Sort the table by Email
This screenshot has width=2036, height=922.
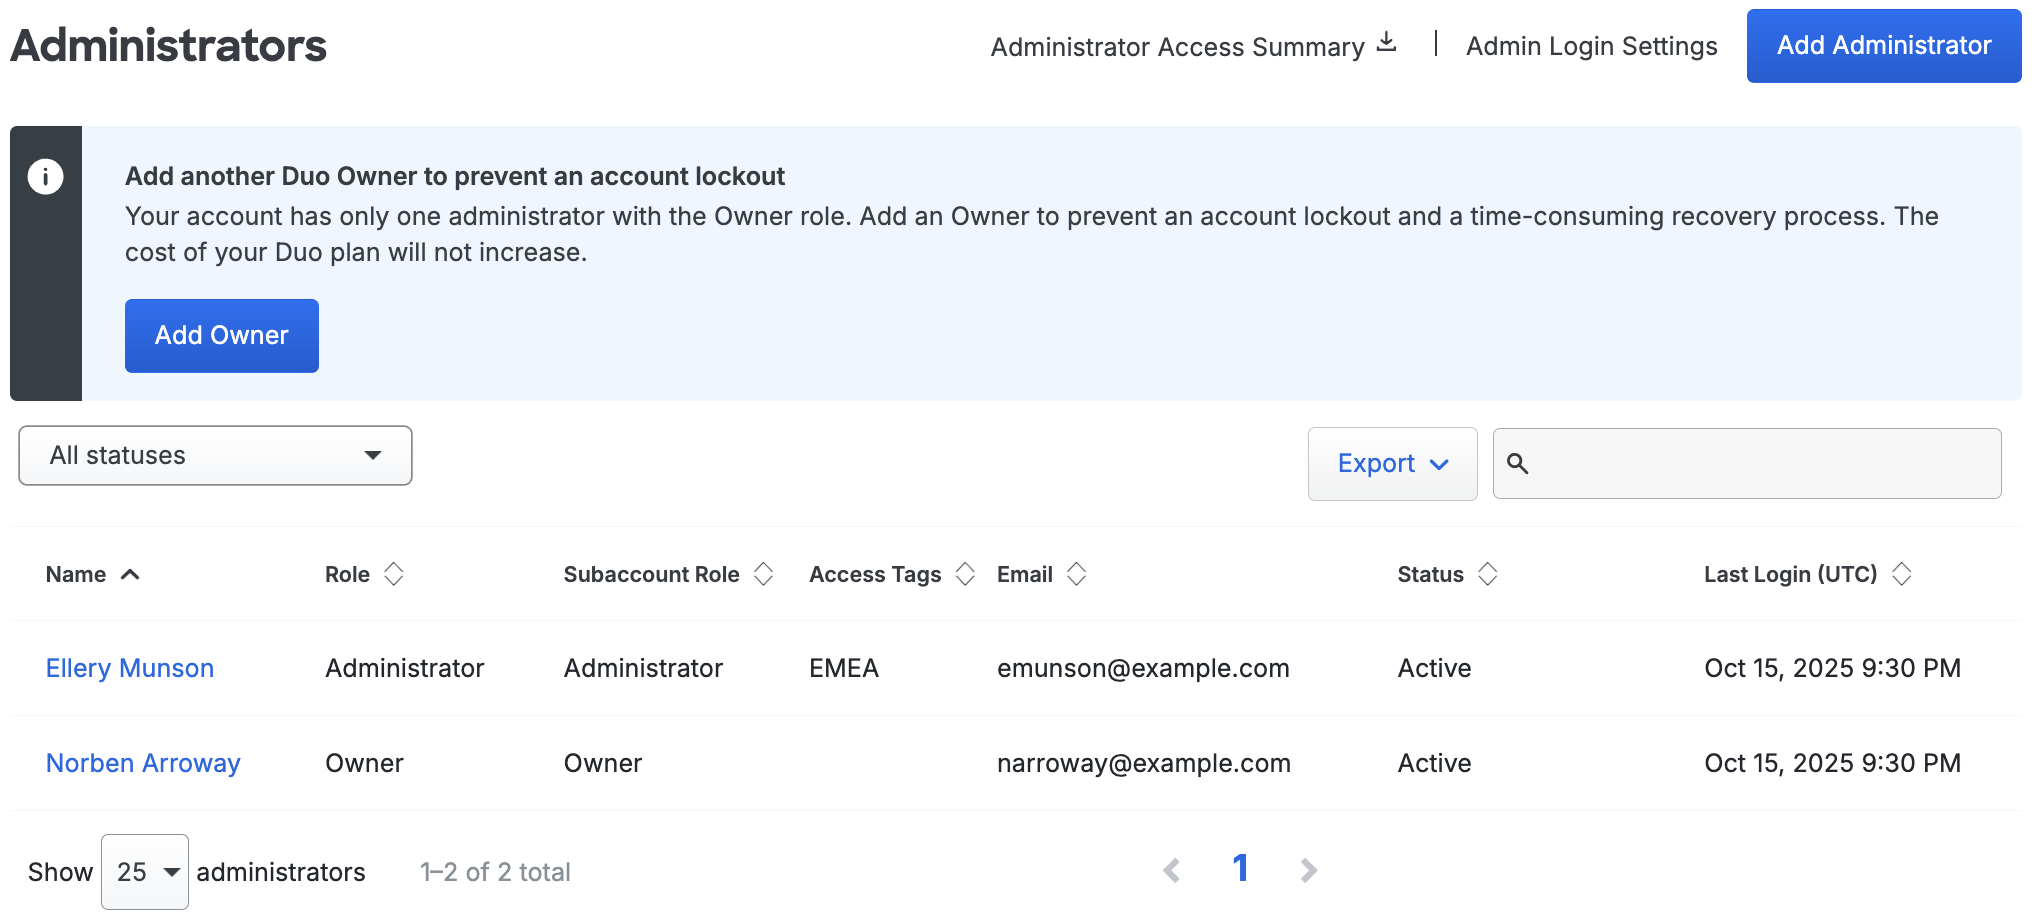(x=1077, y=574)
